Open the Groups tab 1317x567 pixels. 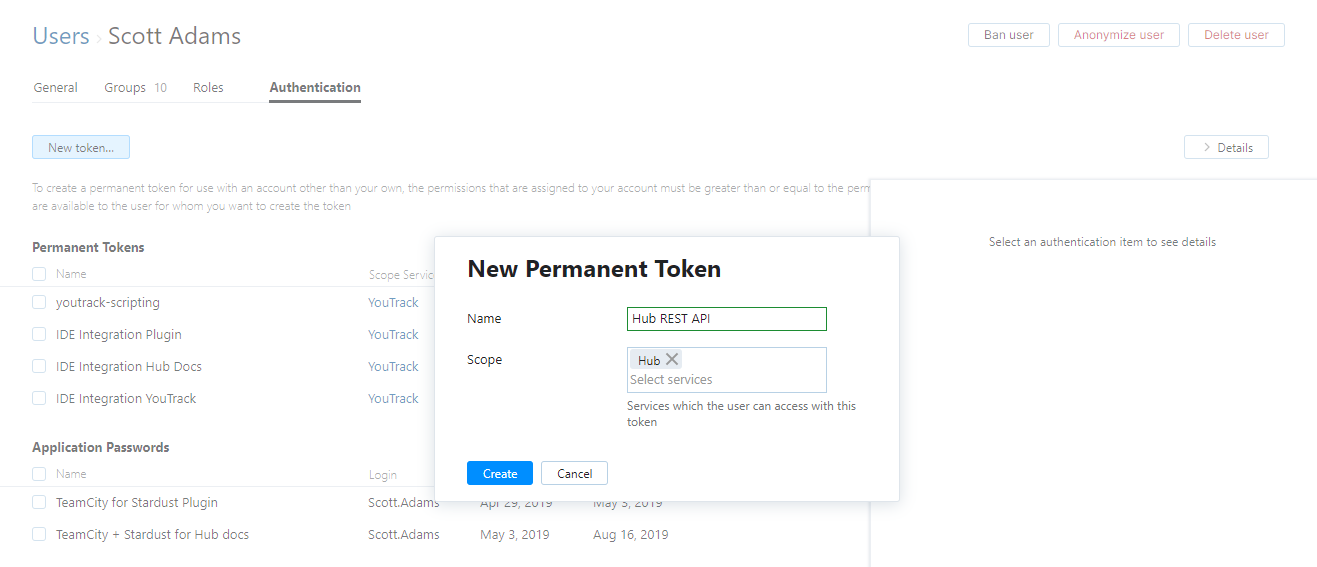126,88
